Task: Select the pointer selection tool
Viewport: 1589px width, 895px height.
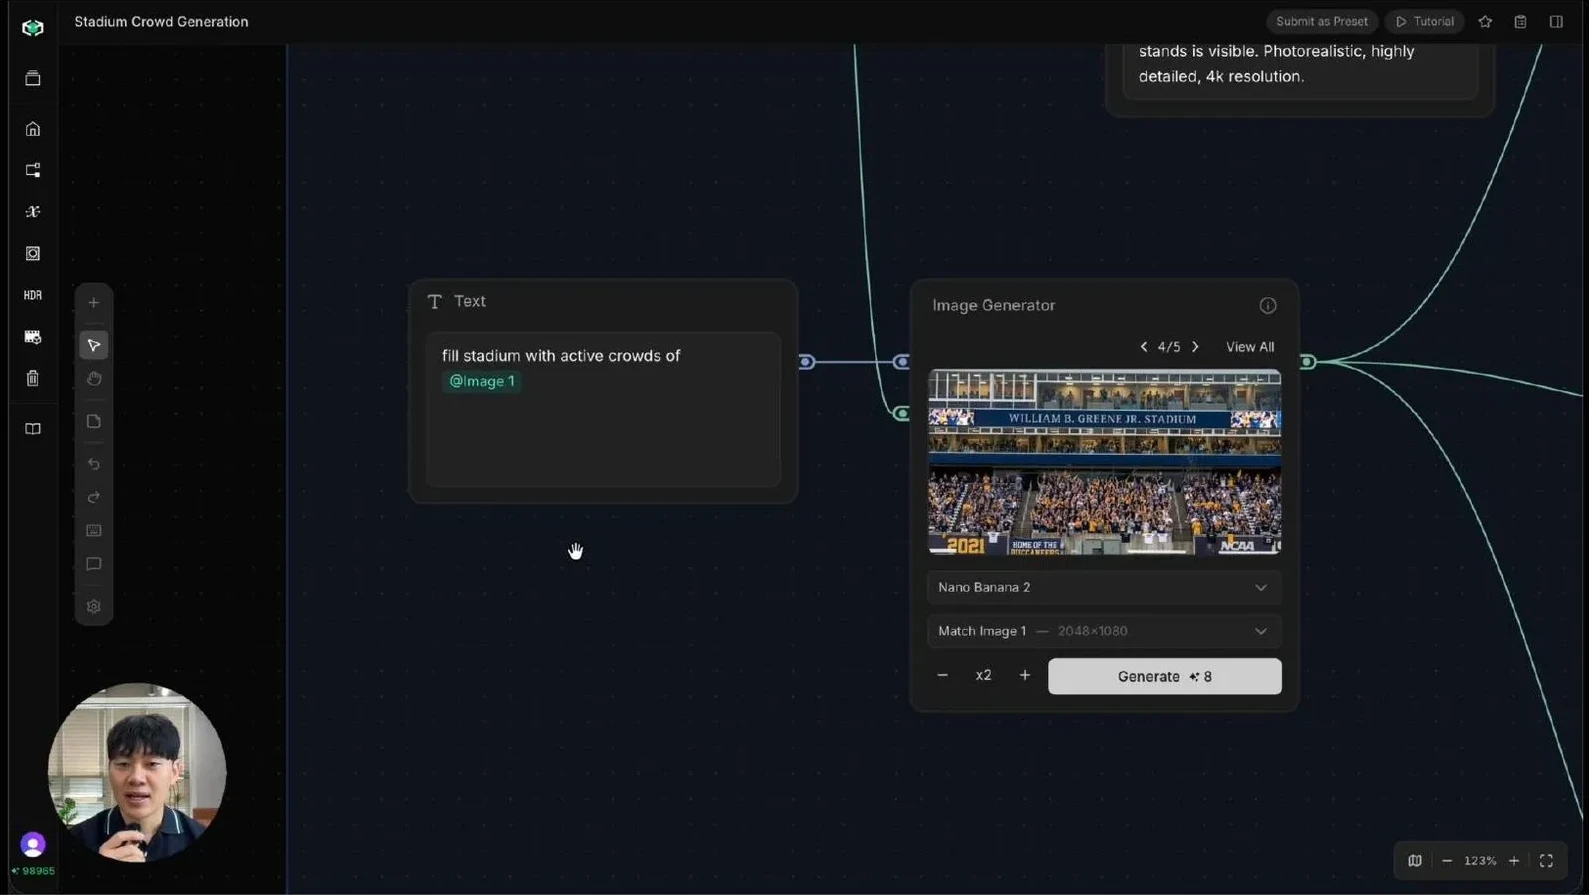Action: (94, 345)
